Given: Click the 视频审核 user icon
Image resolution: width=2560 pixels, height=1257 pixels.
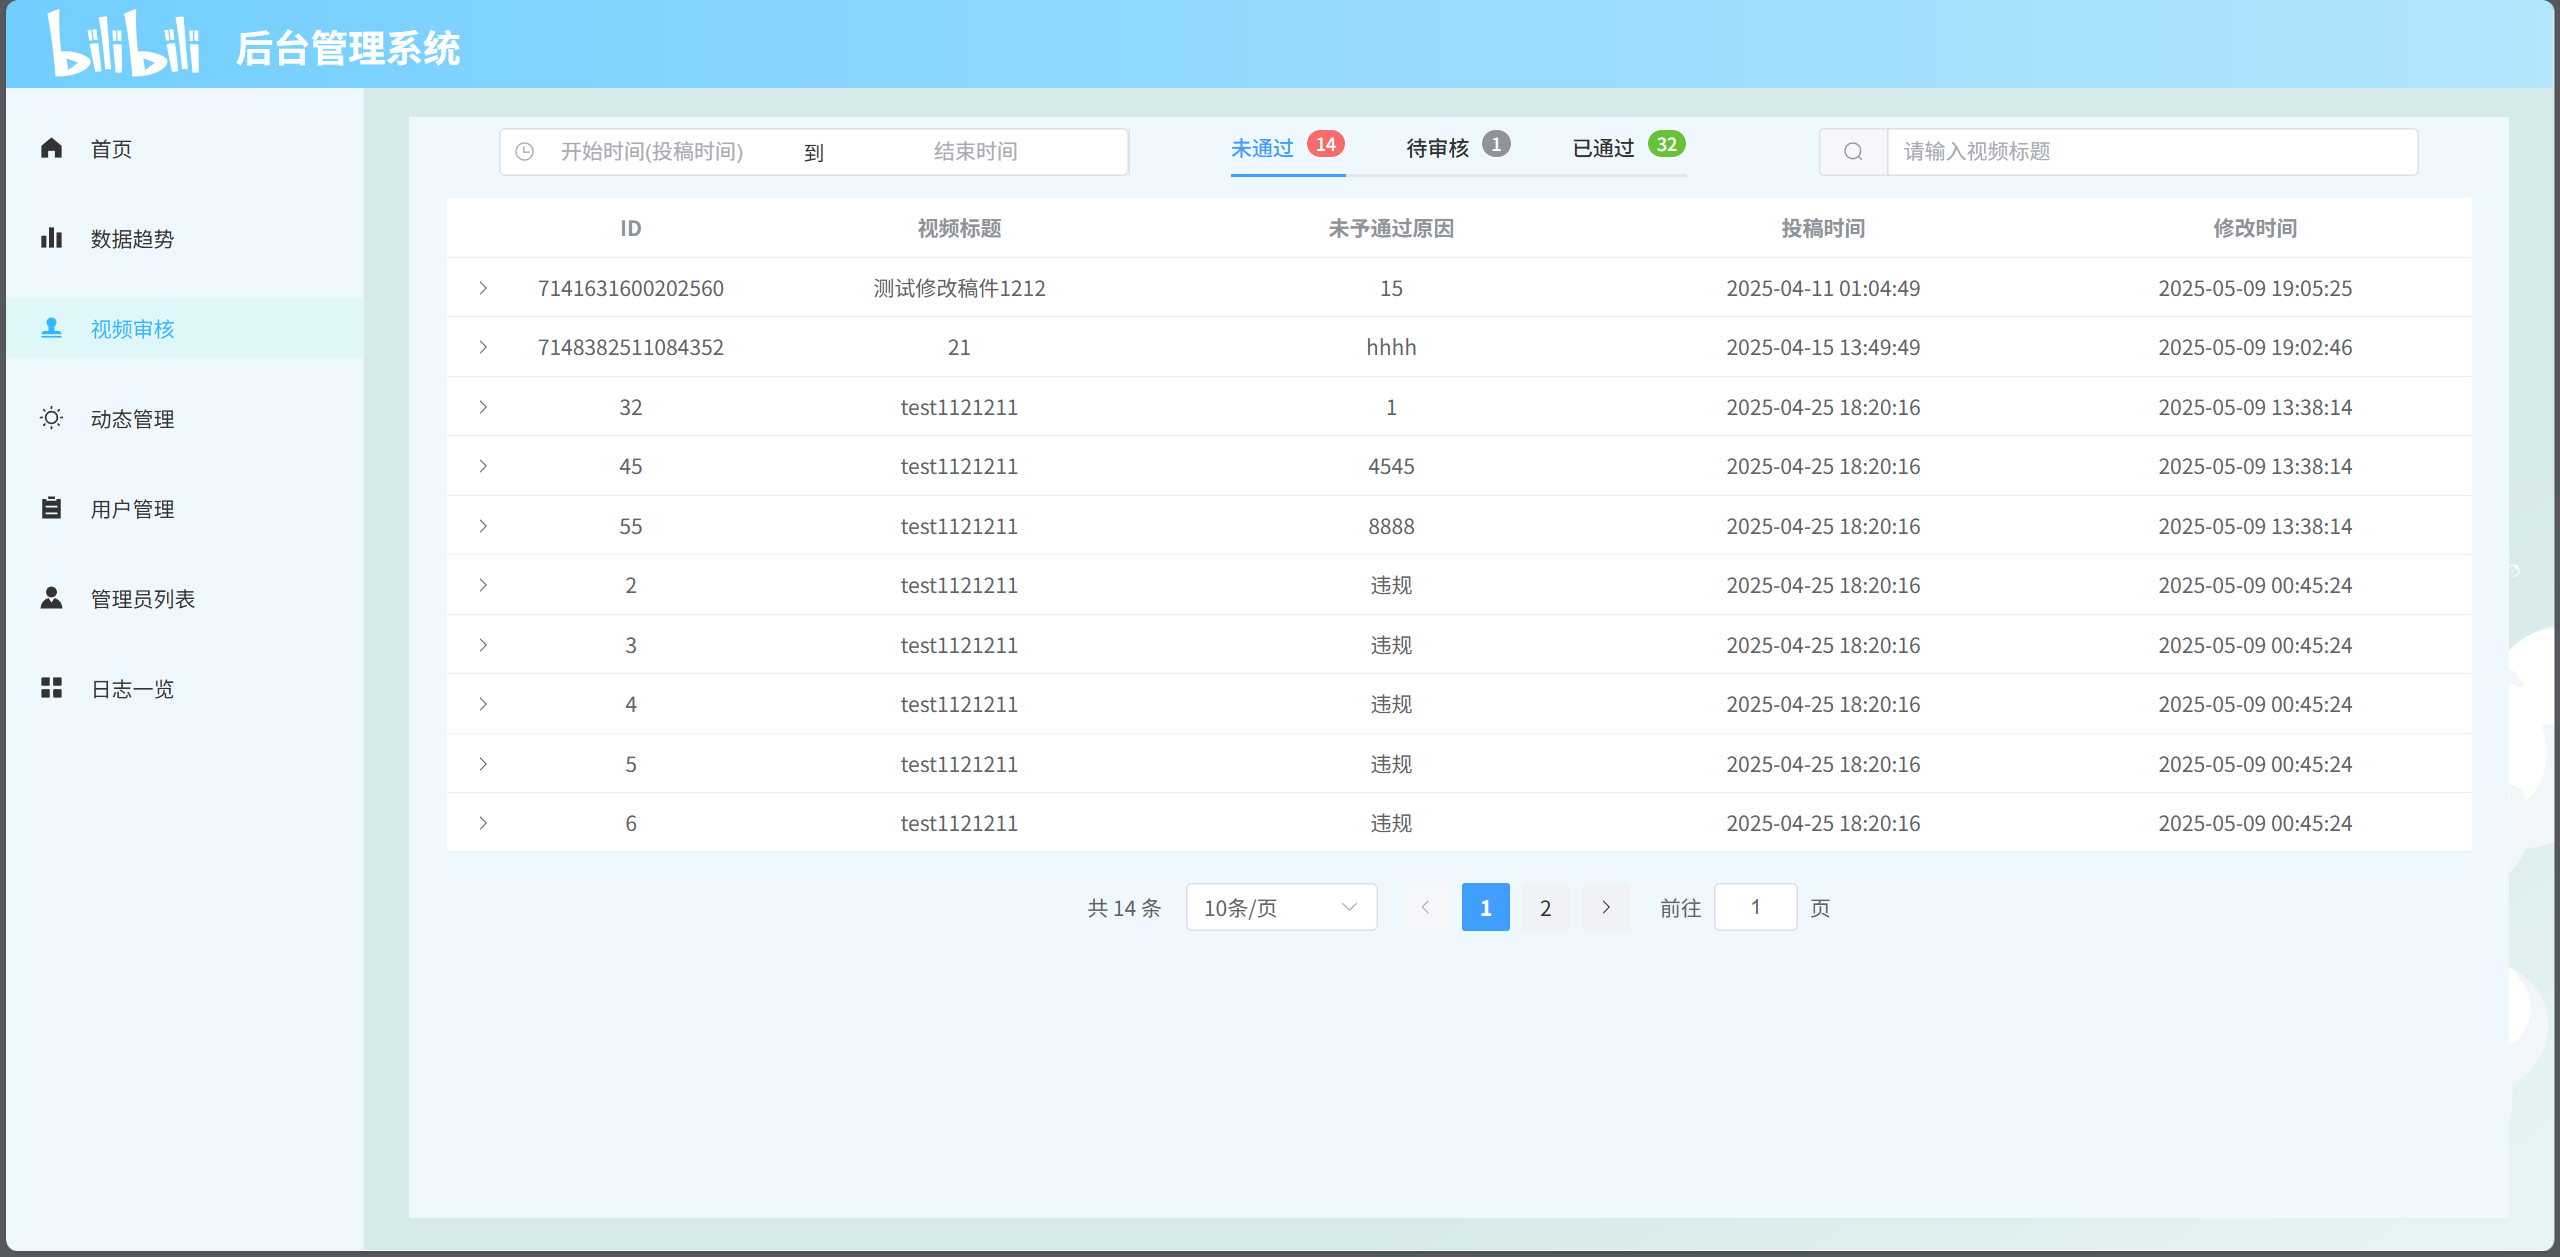Looking at the screenshot, I should [x=52, y=328].
